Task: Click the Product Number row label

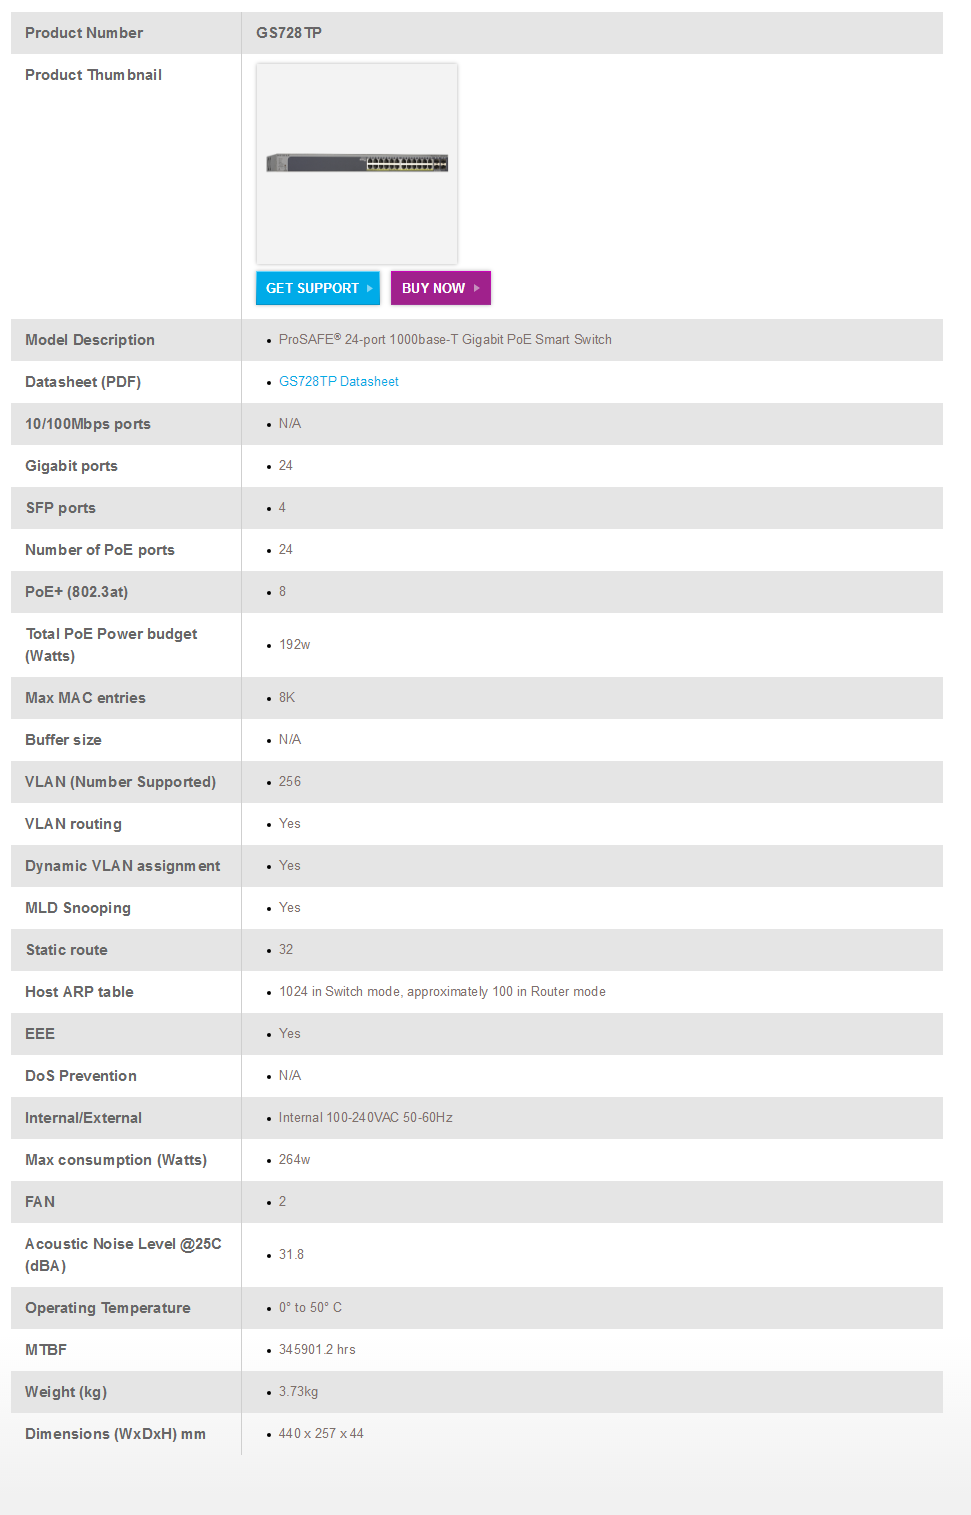Action: [84, 33]
